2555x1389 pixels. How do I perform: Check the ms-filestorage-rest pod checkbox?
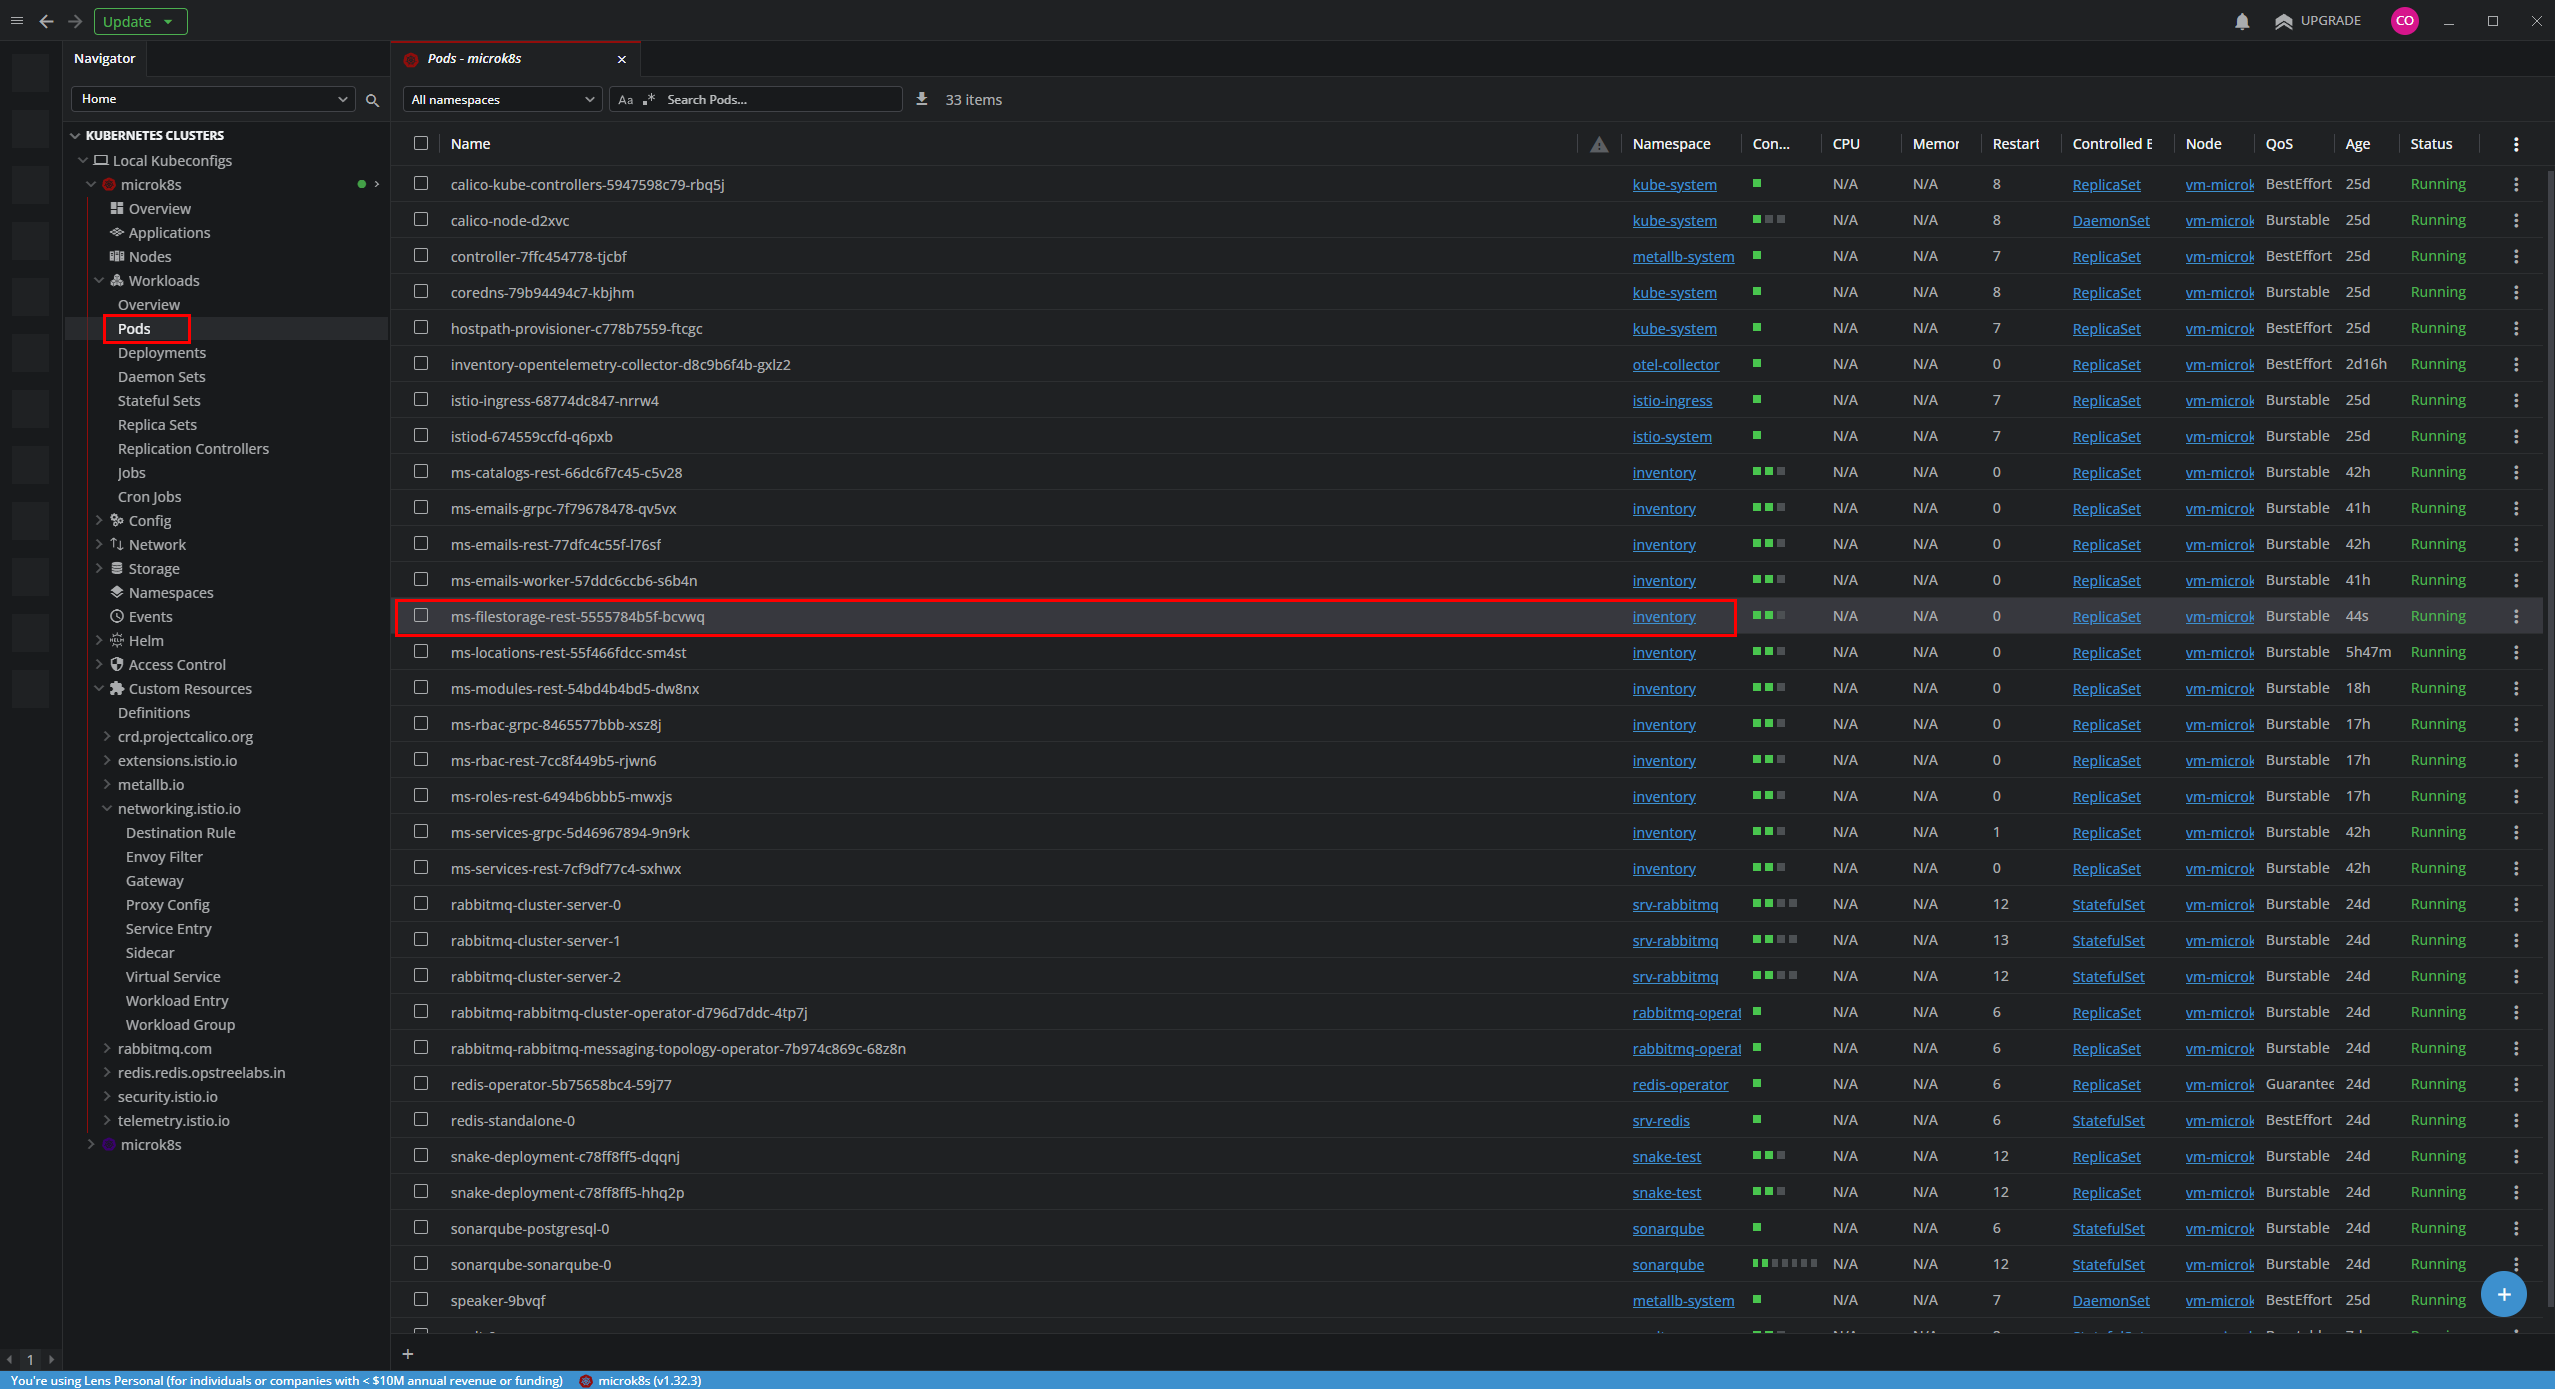[421, 615]
